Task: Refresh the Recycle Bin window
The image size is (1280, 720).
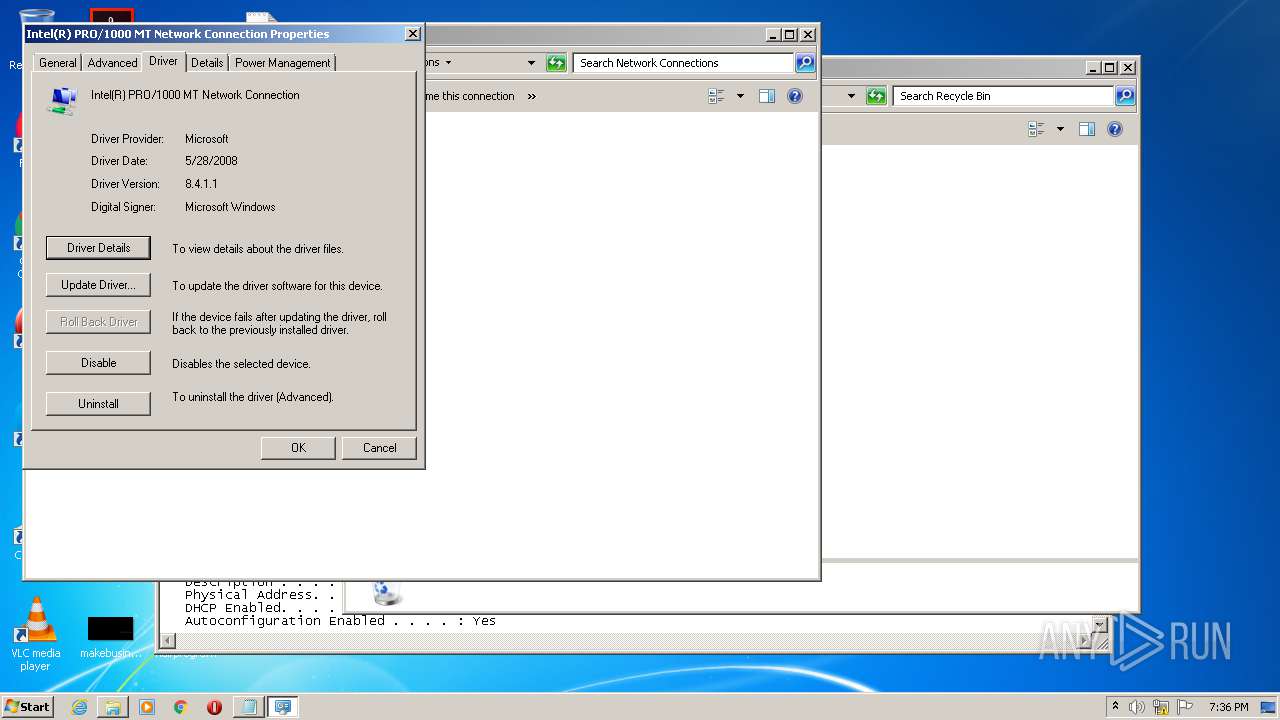Action: pyautogui.click(x=876, y=96)
